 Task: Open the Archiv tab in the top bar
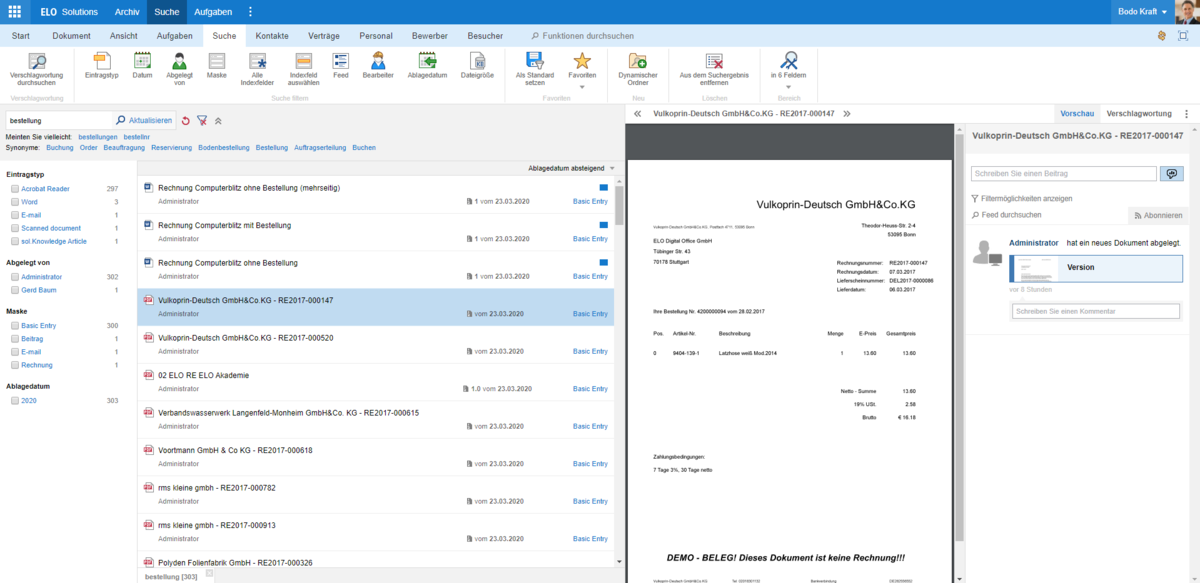127,12
